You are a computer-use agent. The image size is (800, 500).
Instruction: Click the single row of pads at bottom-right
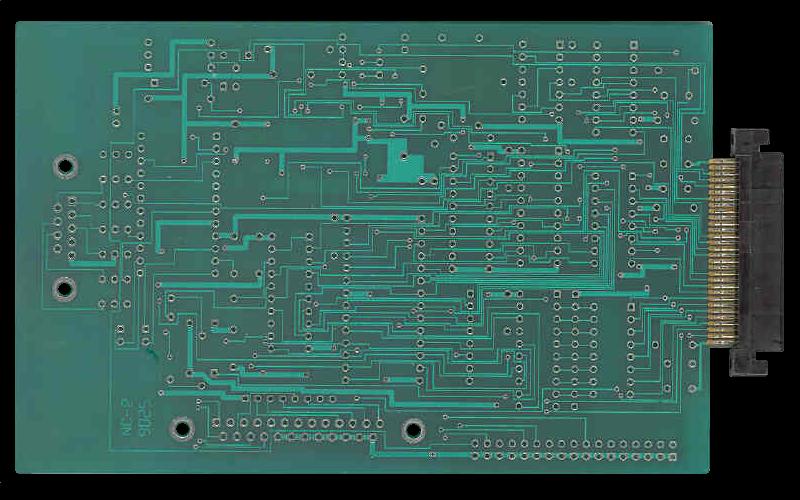click(575, 442)
